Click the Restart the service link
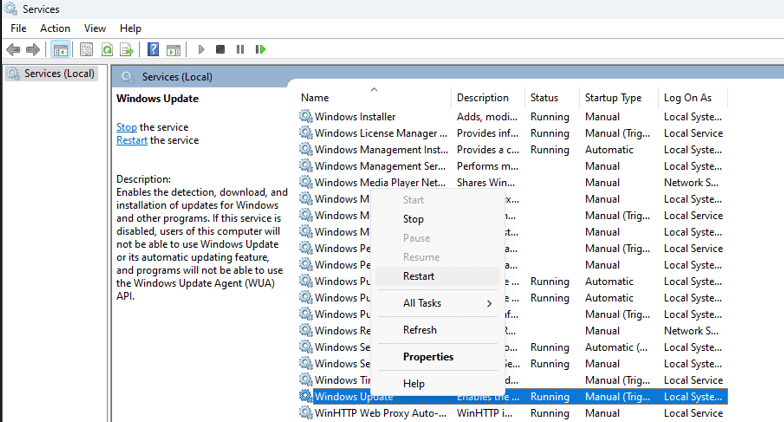The image size is (784, 422). click(x=132, y=140)
